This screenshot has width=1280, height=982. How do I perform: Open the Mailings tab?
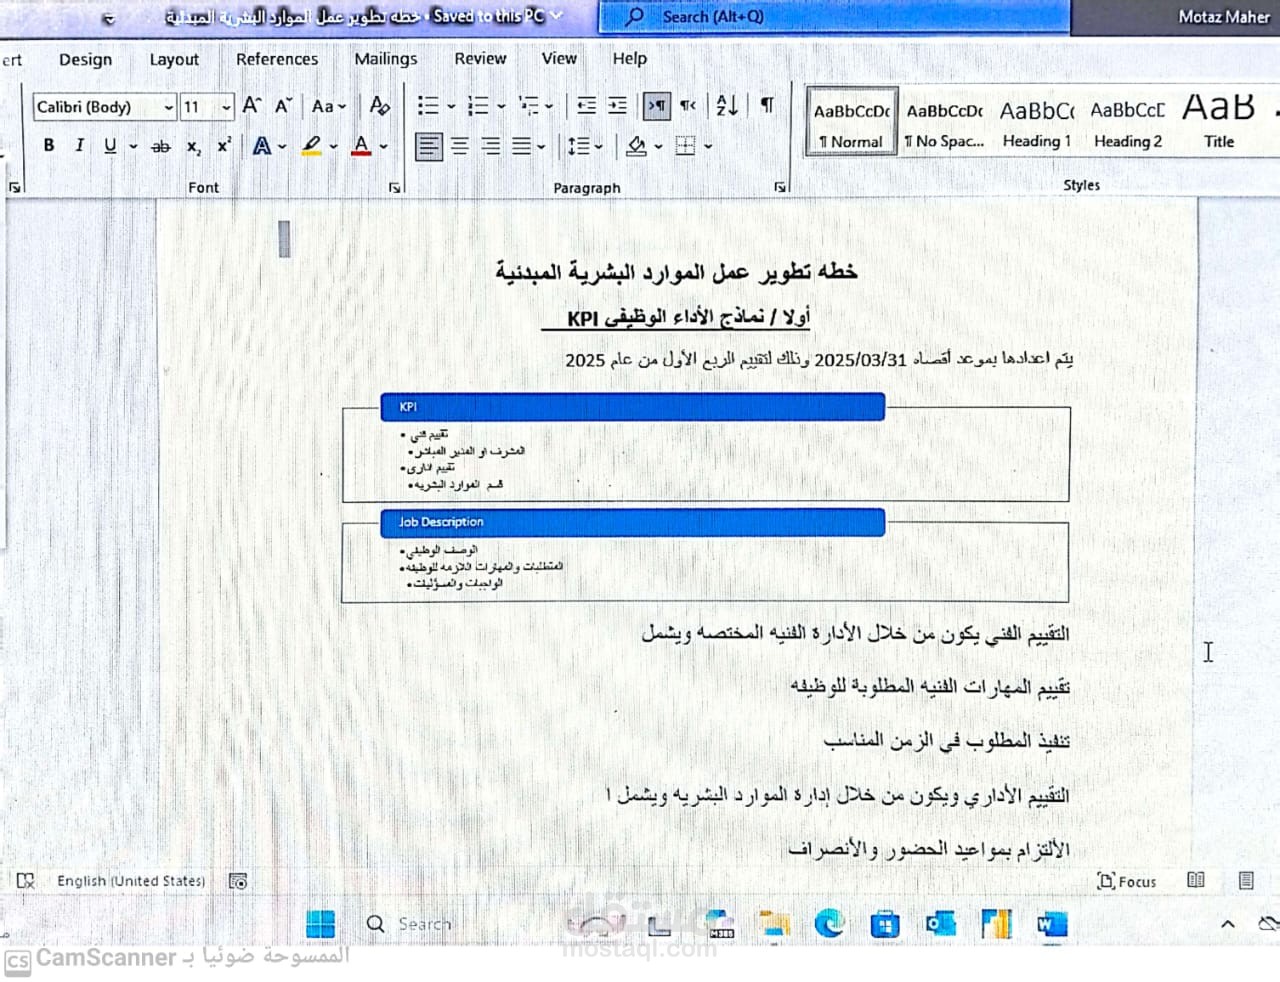(386, 59)
